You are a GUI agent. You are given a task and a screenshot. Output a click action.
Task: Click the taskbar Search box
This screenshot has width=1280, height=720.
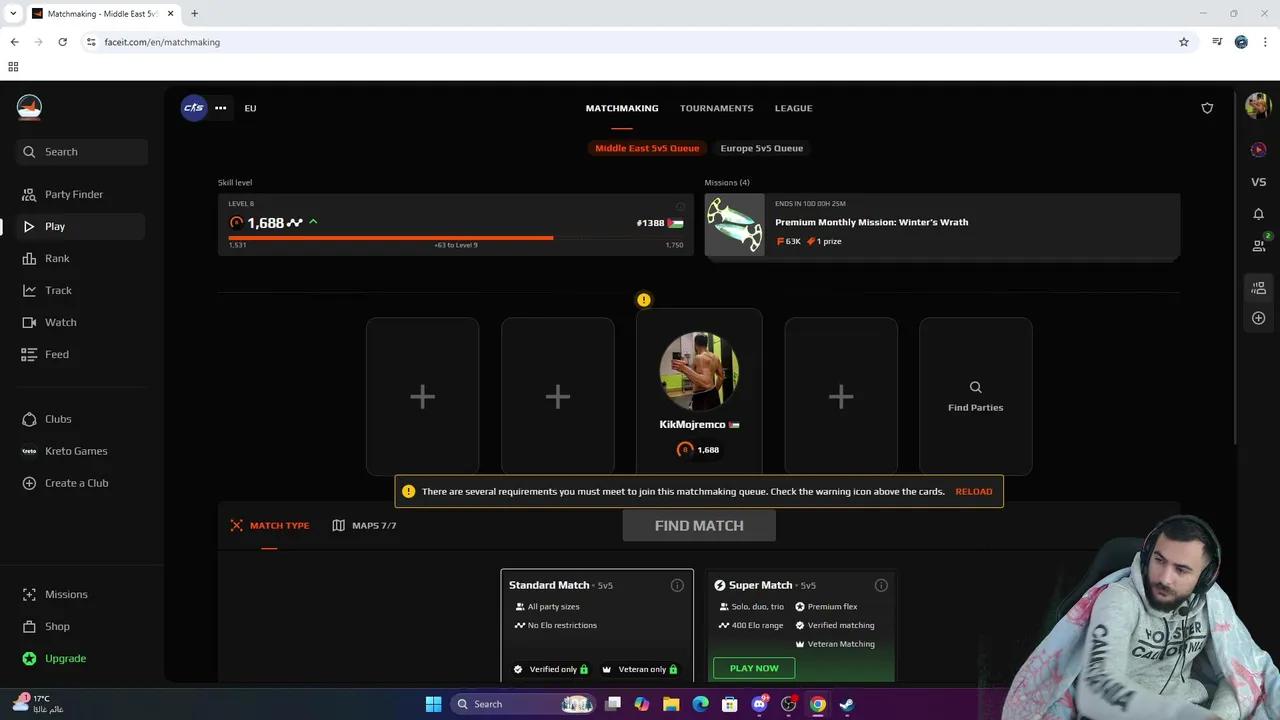tap(523, 704)
